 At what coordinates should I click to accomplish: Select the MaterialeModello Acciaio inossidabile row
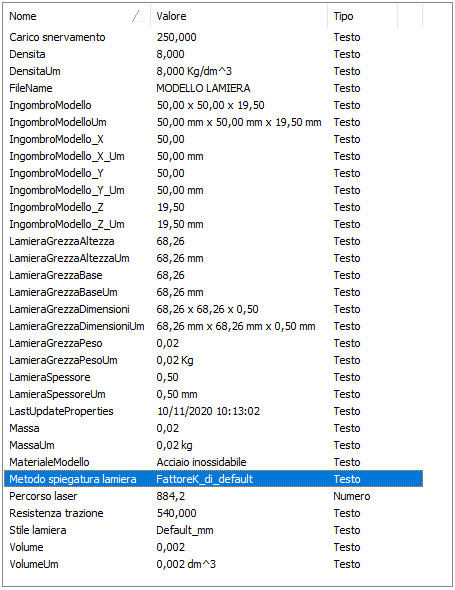pos(213,462)
